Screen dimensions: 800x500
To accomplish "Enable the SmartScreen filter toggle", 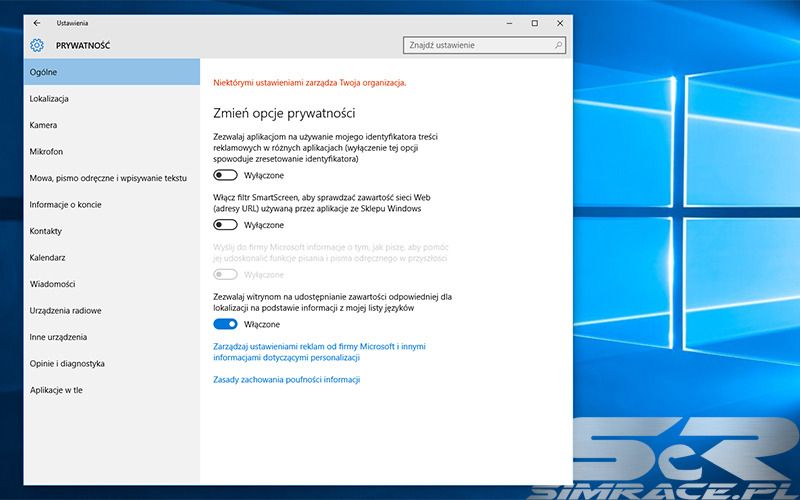I will coord(225,225).
